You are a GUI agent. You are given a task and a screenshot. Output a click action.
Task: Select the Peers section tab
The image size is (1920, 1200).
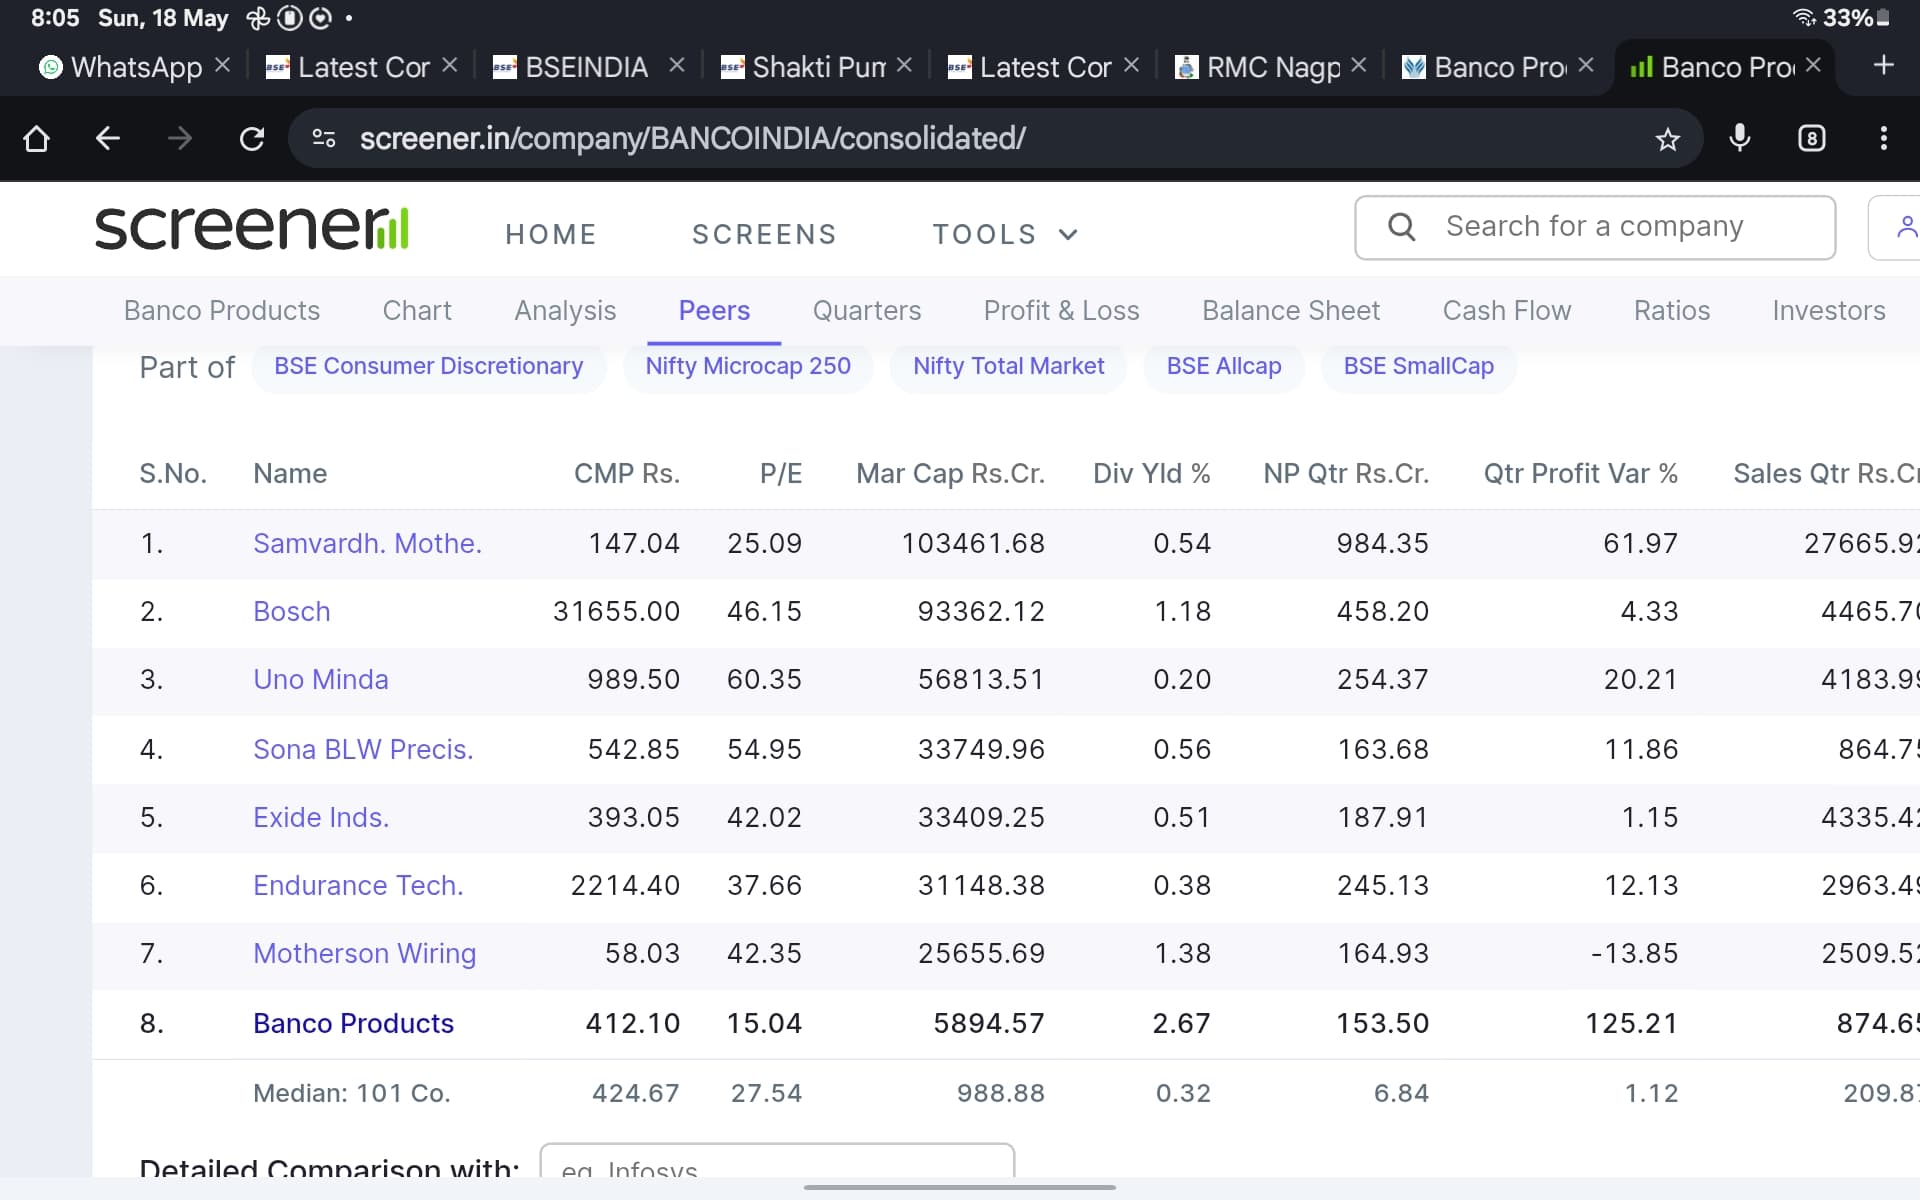(x=714, y=311)
